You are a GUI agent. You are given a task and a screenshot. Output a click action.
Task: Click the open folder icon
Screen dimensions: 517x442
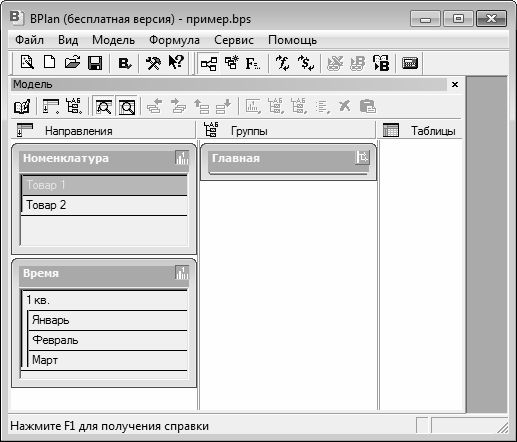coord(72,63)
